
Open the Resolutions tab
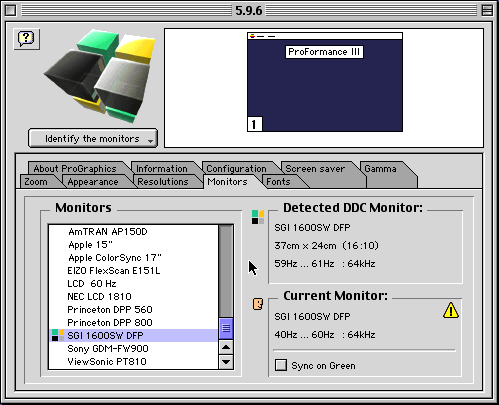(163, 182)
